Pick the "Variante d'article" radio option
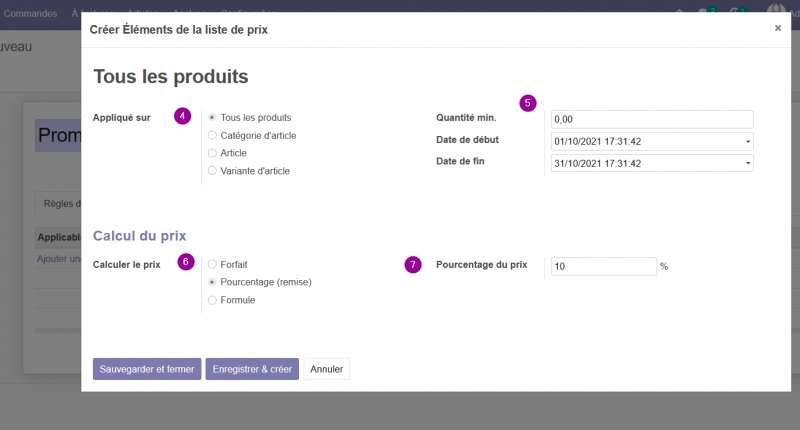 tap(212, 171)
